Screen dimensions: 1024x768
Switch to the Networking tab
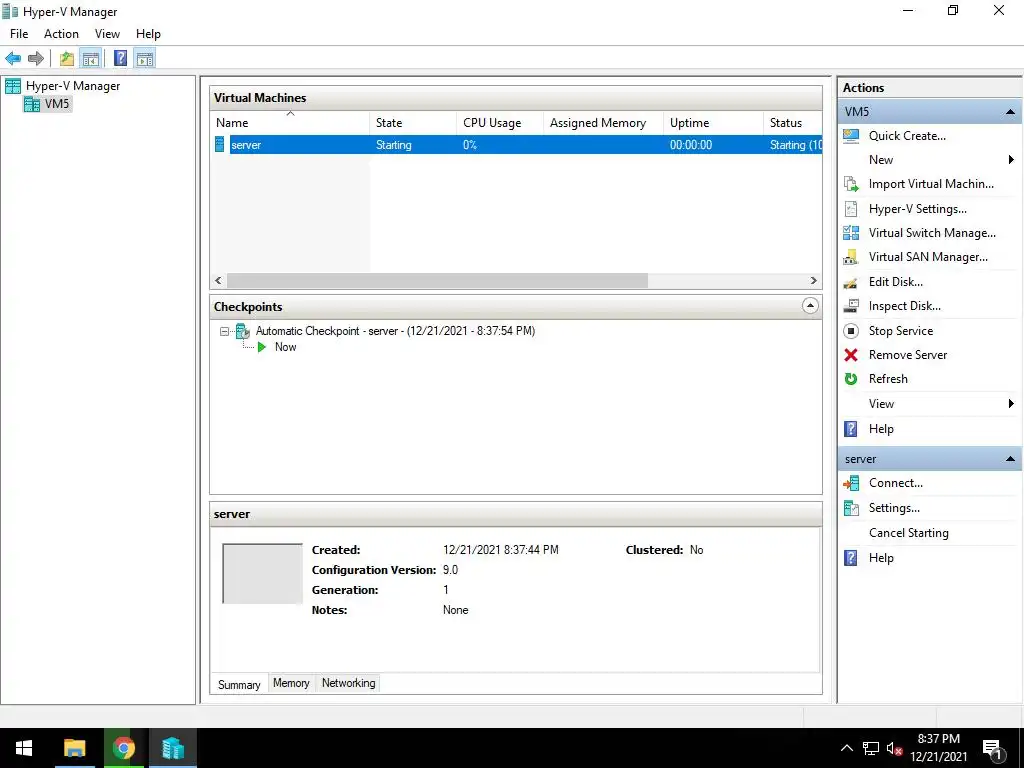349,683
